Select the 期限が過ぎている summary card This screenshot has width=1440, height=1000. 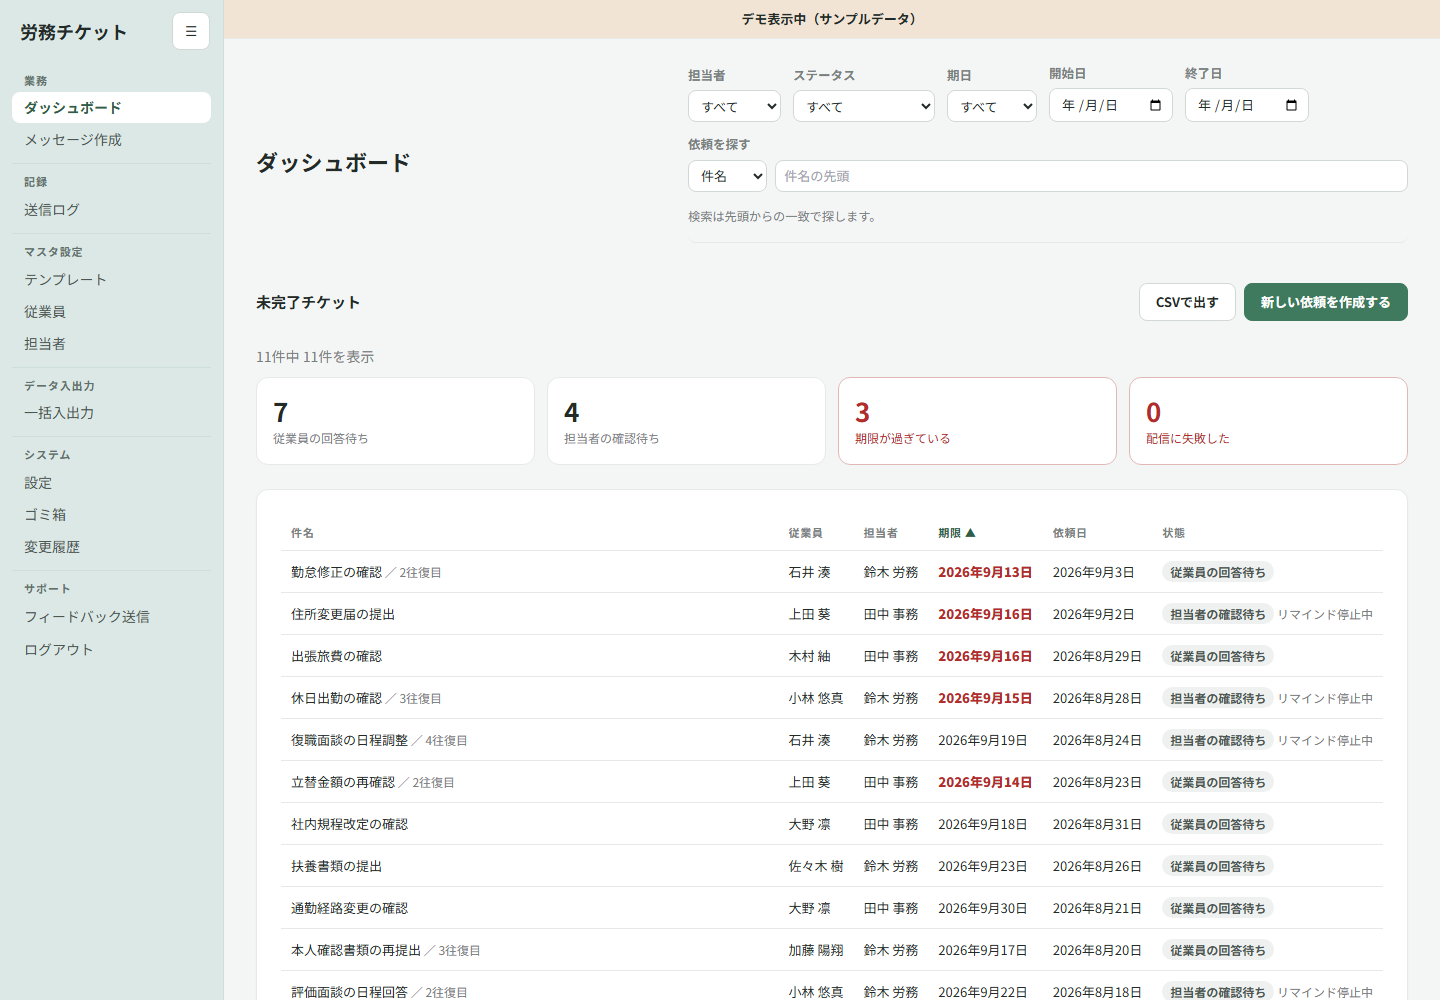(977, 421)
